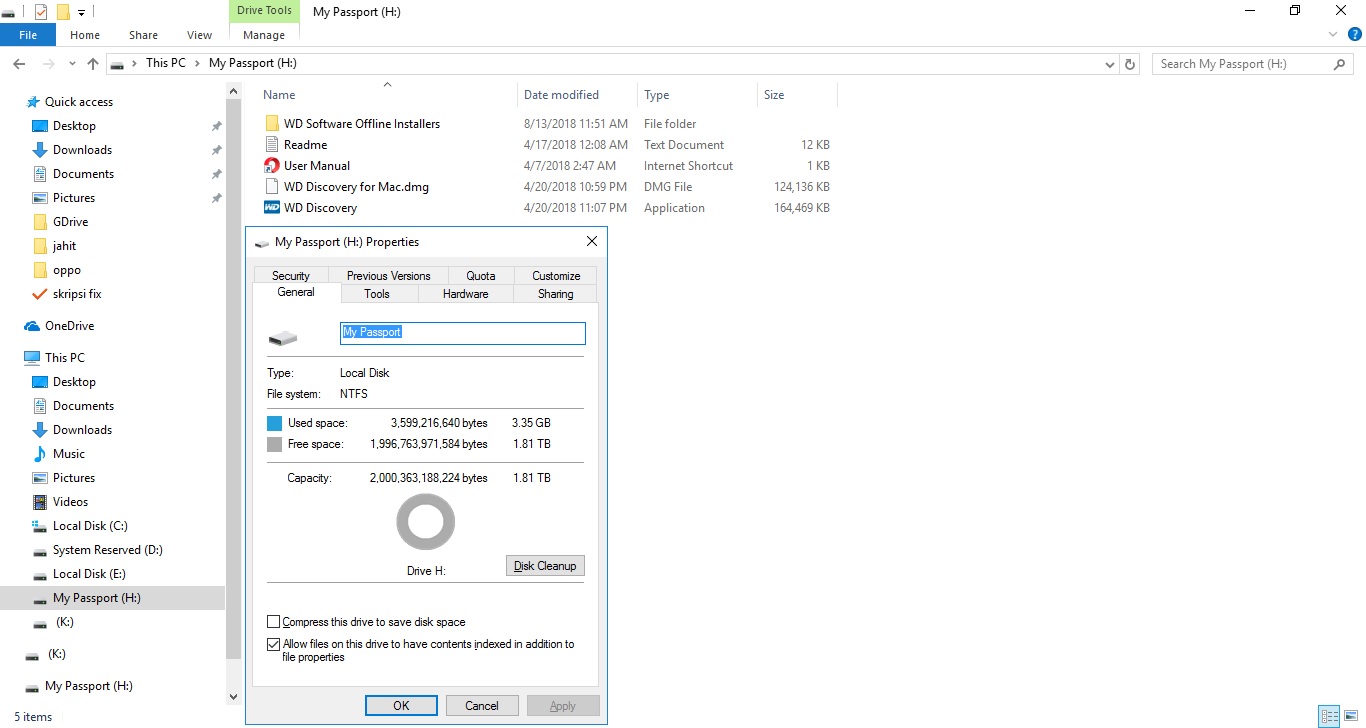Cancel the Properties dialog

(482, 705)
